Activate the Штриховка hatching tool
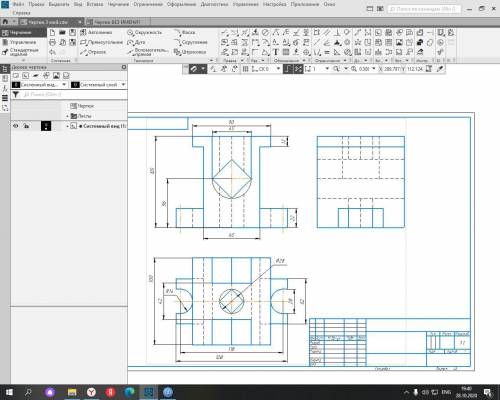 190,52
